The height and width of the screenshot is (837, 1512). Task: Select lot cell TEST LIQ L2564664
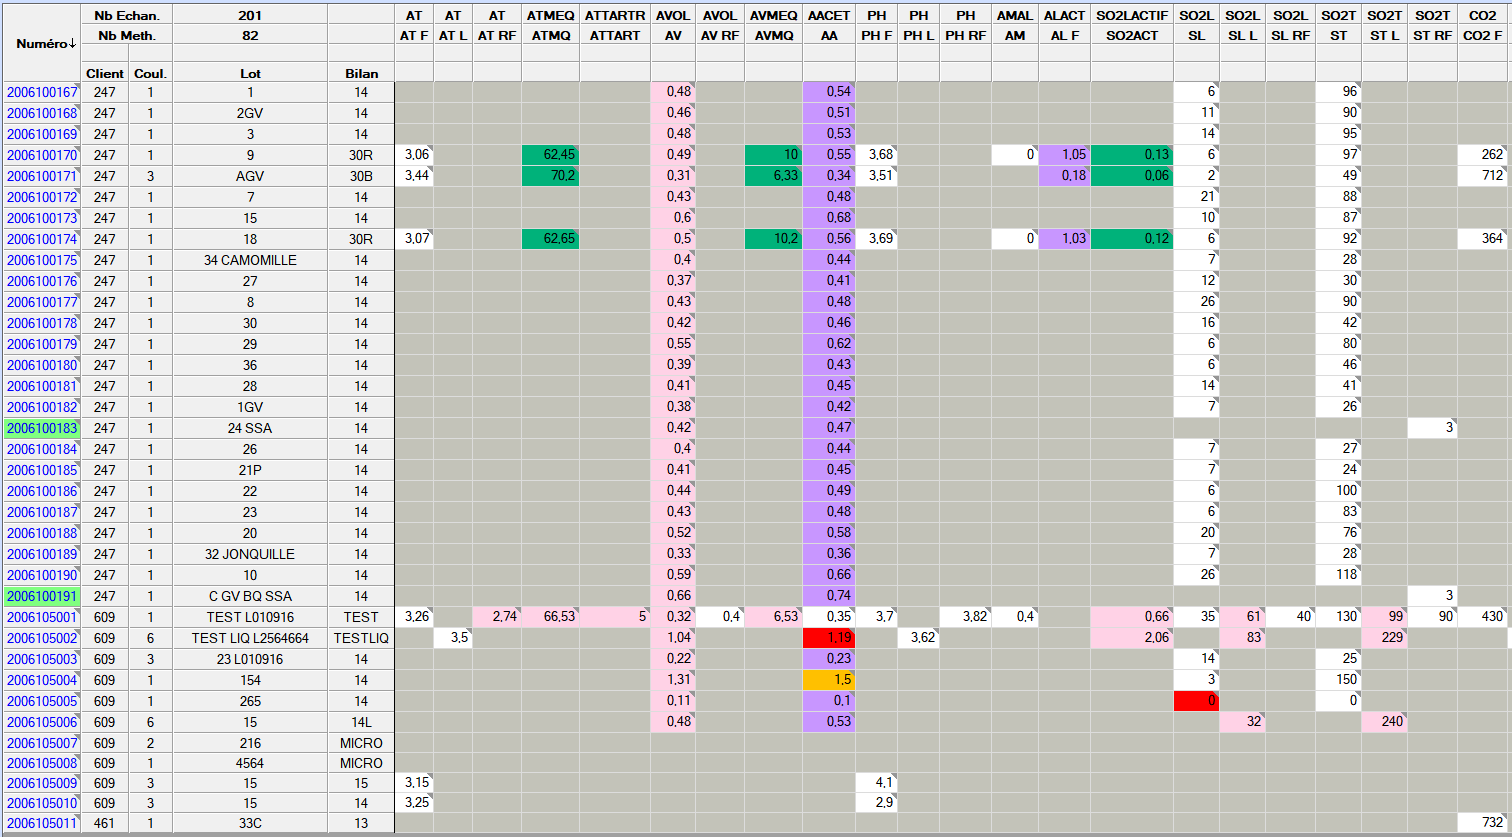[250, 638]
